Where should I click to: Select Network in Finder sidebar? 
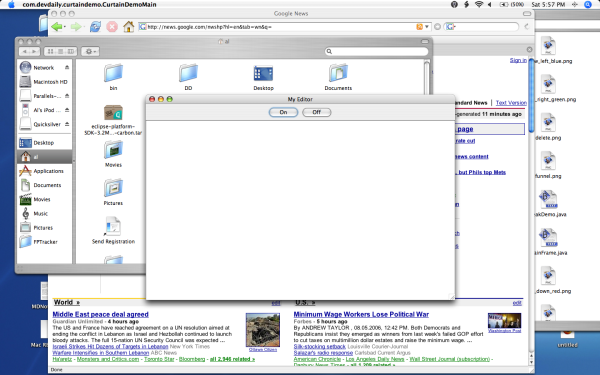point(44,68)
